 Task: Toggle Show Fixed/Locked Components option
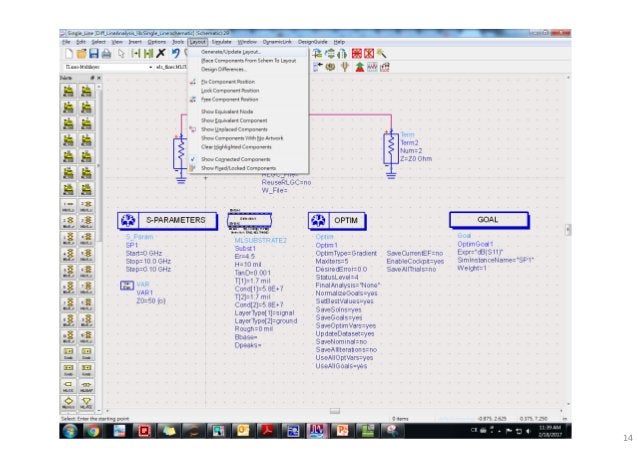click(x=238, y=168)
